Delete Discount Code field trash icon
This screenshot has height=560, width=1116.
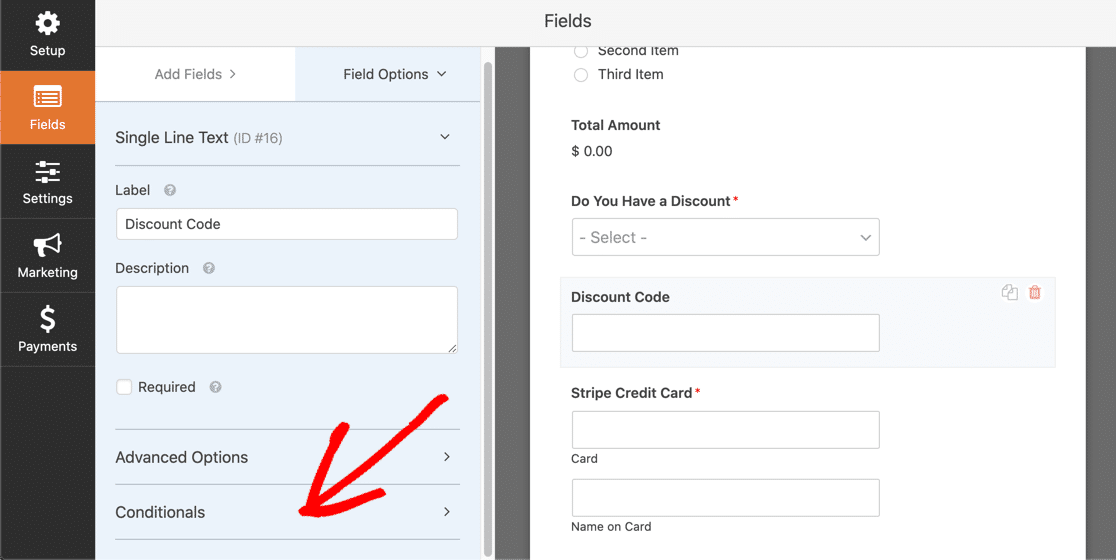click(x=1035, y=292)
